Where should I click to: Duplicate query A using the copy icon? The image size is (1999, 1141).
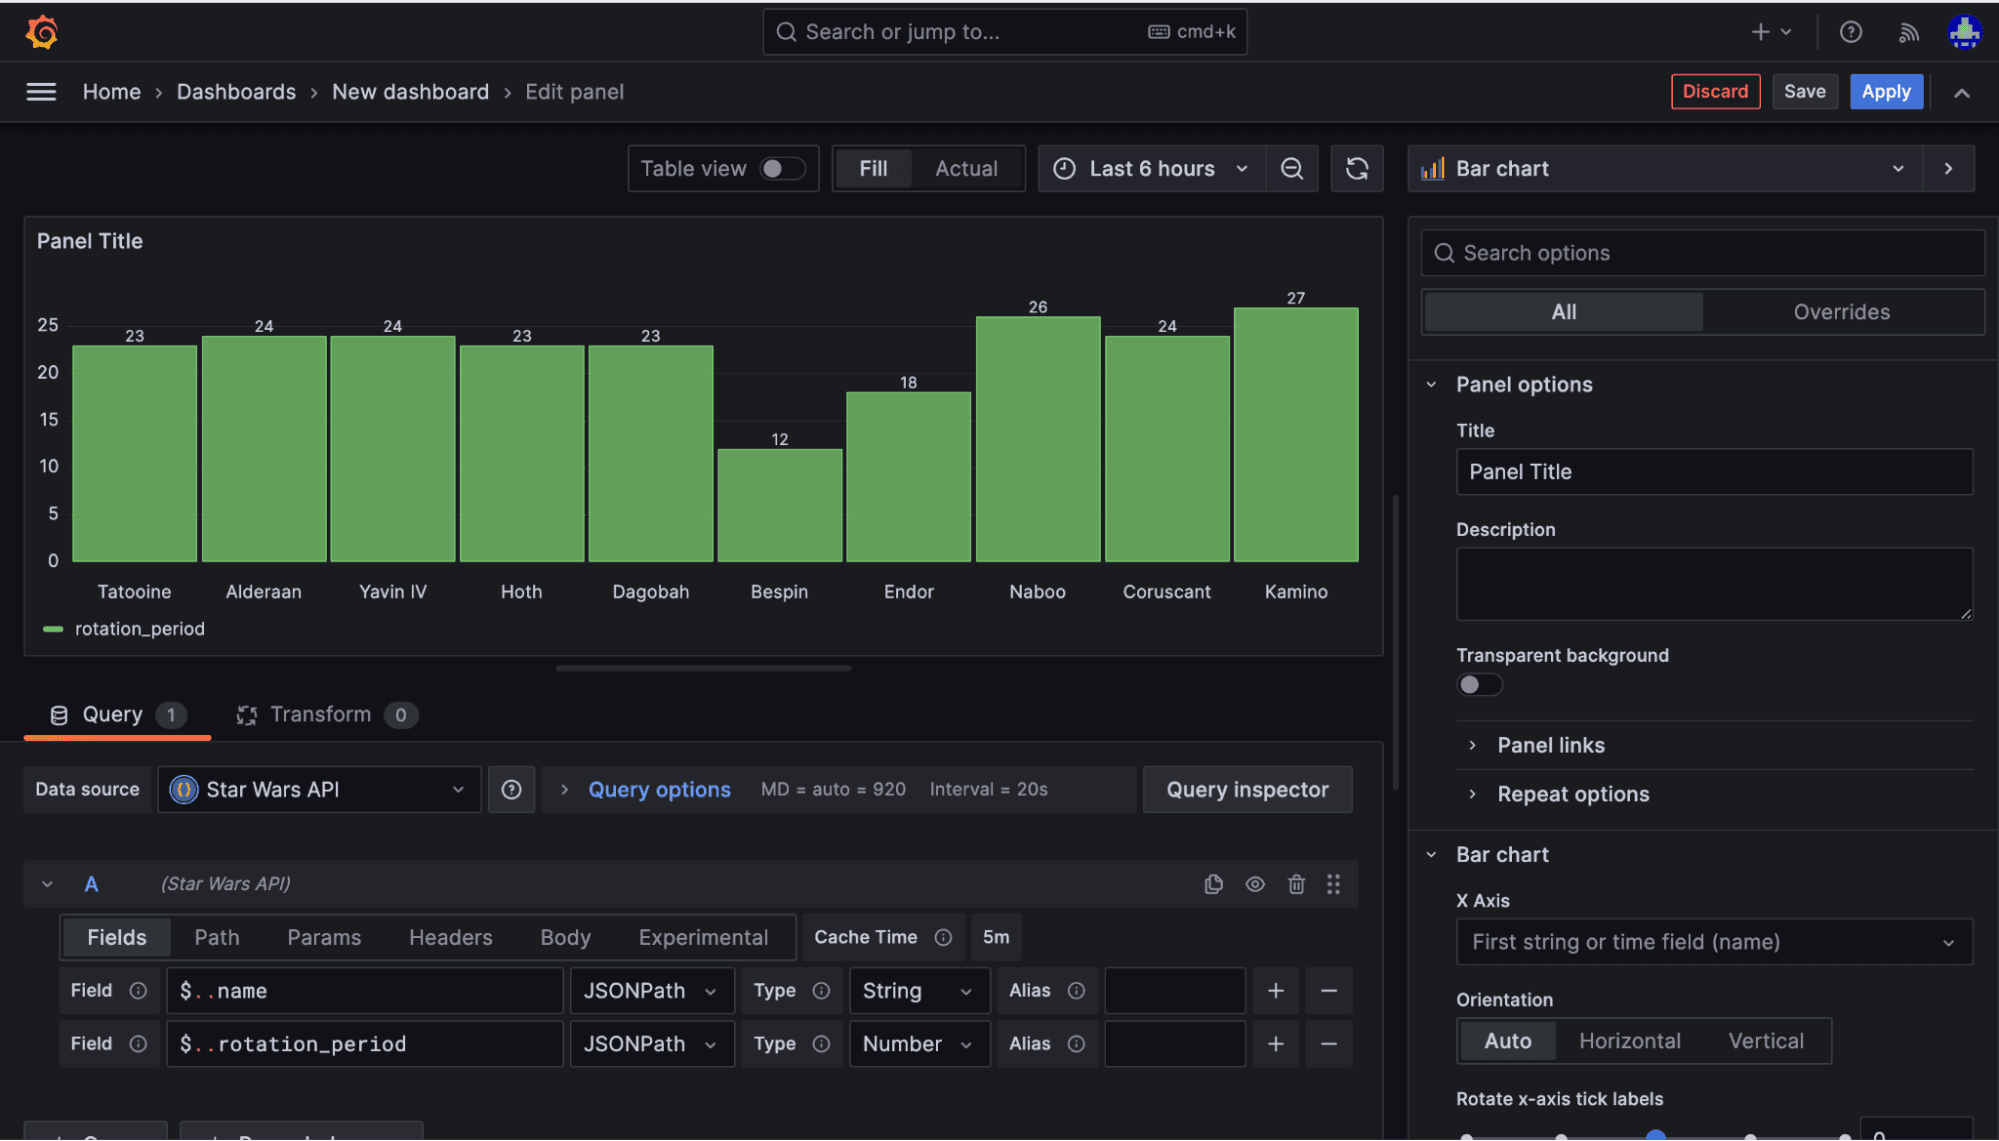(1213, 884)
